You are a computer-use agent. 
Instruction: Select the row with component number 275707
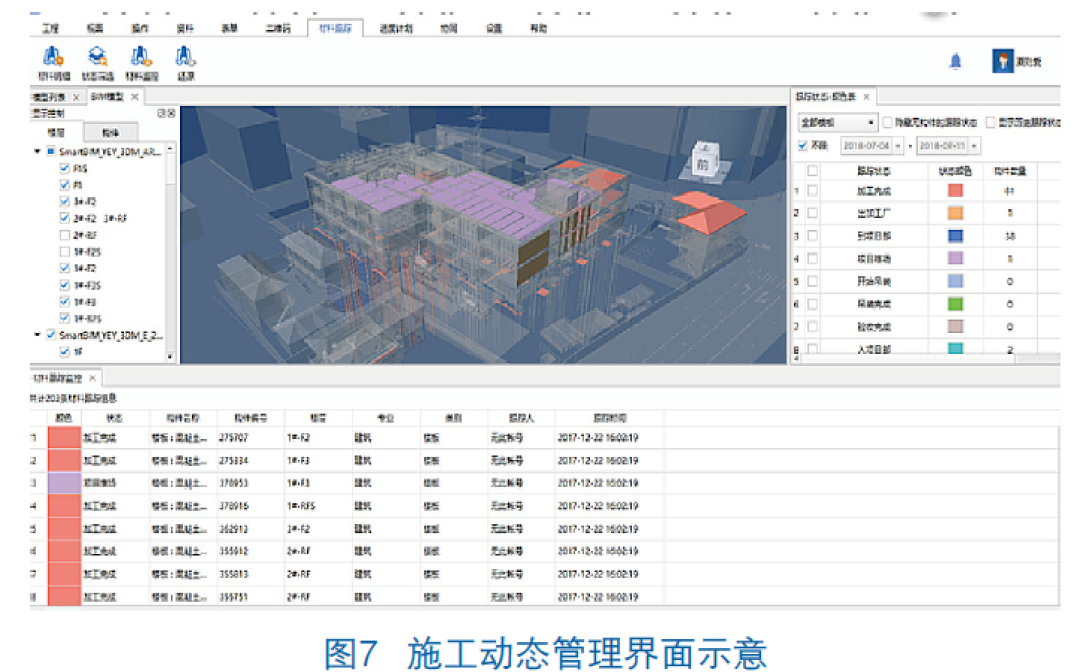[544, 437]
